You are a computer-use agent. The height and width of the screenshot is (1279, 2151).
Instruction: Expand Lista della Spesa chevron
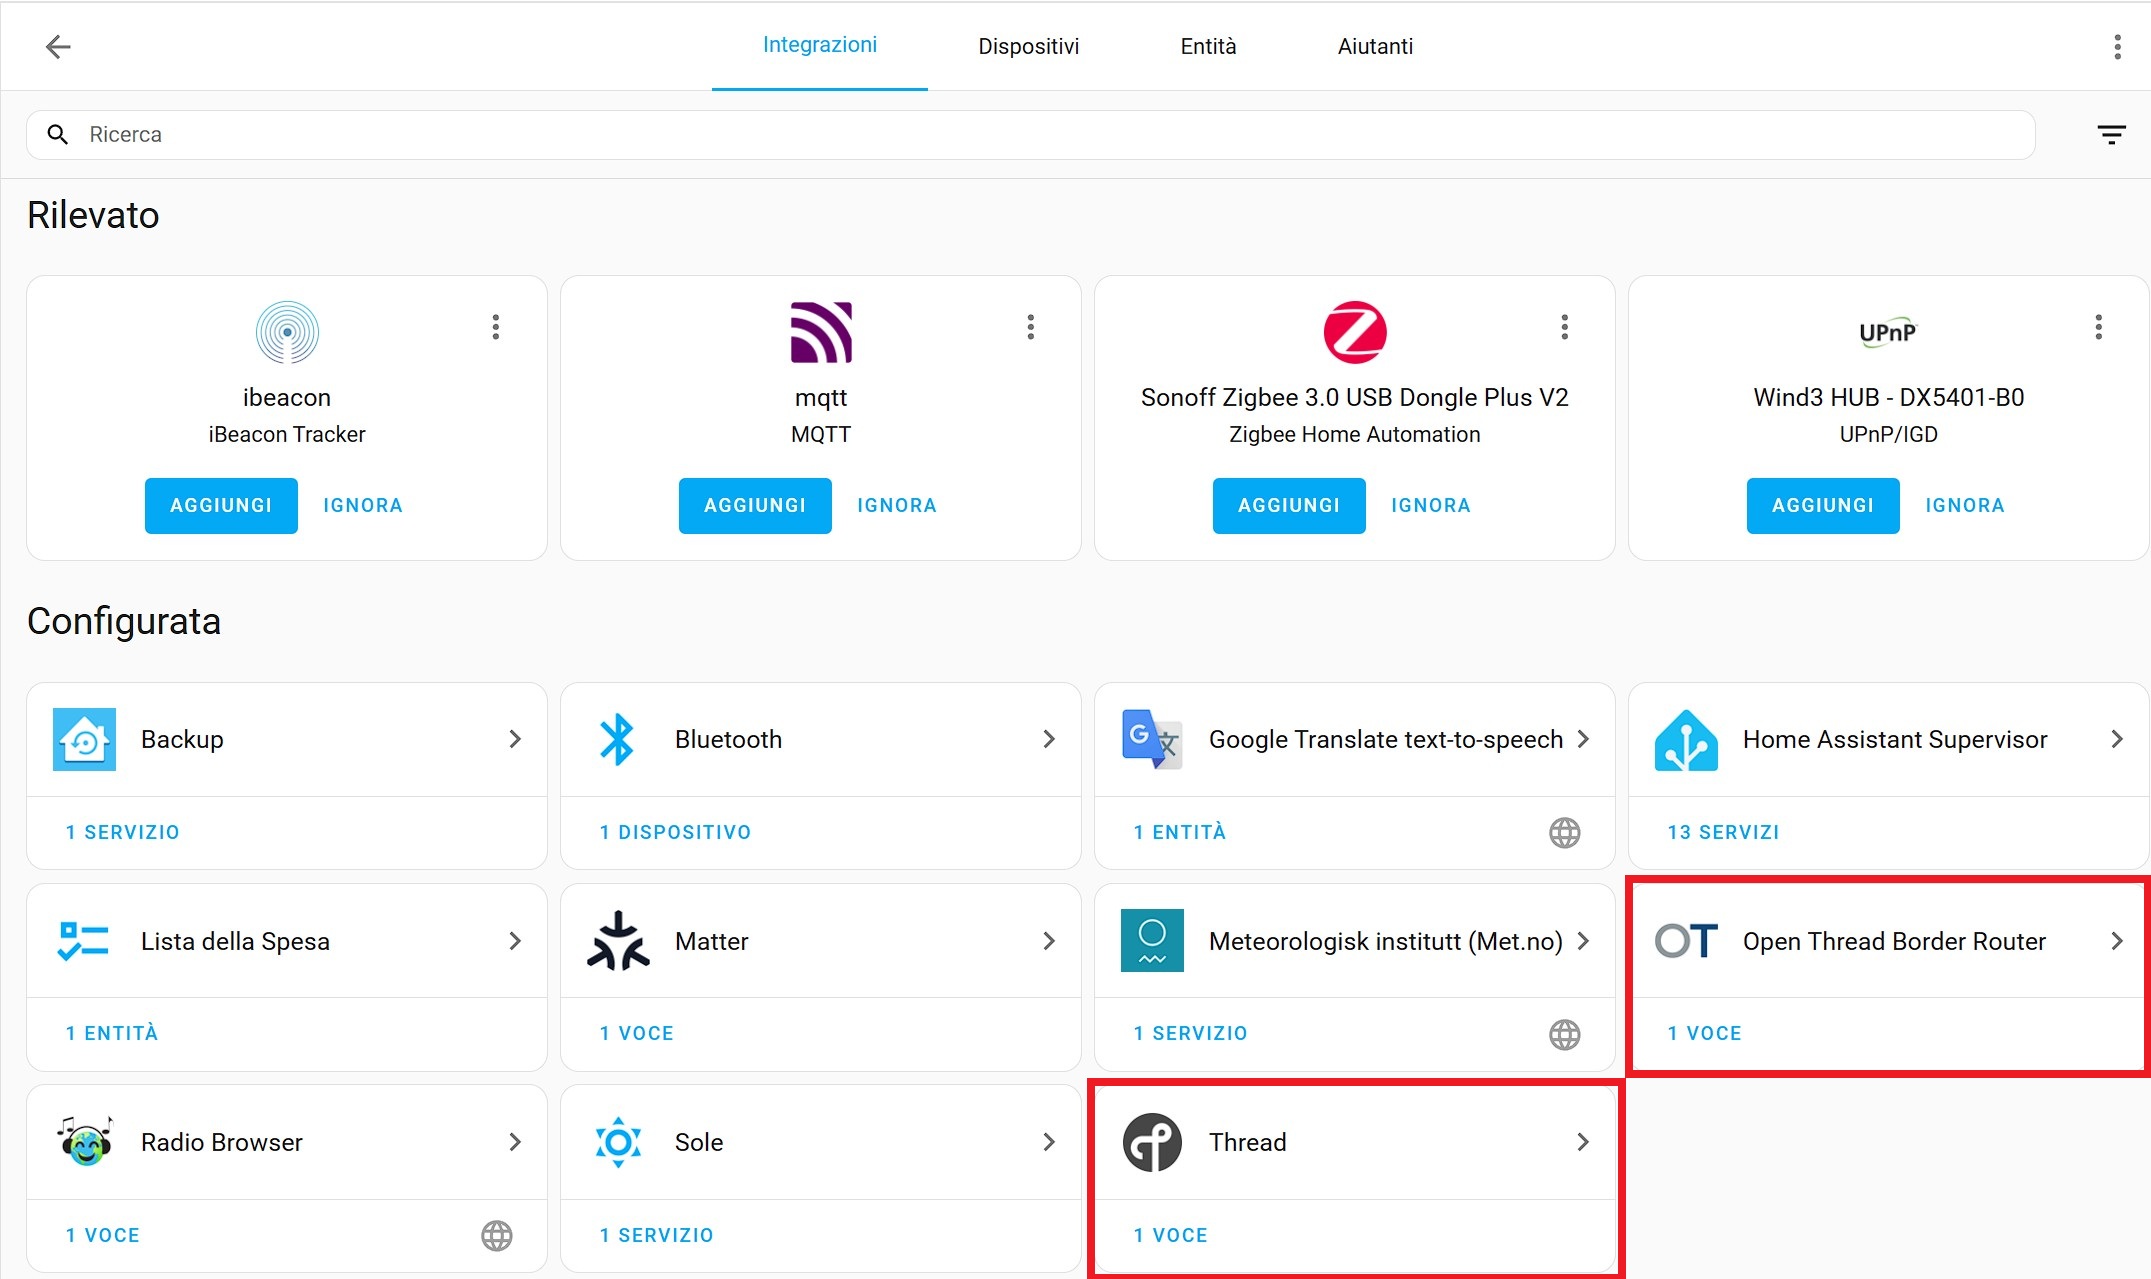515,941
